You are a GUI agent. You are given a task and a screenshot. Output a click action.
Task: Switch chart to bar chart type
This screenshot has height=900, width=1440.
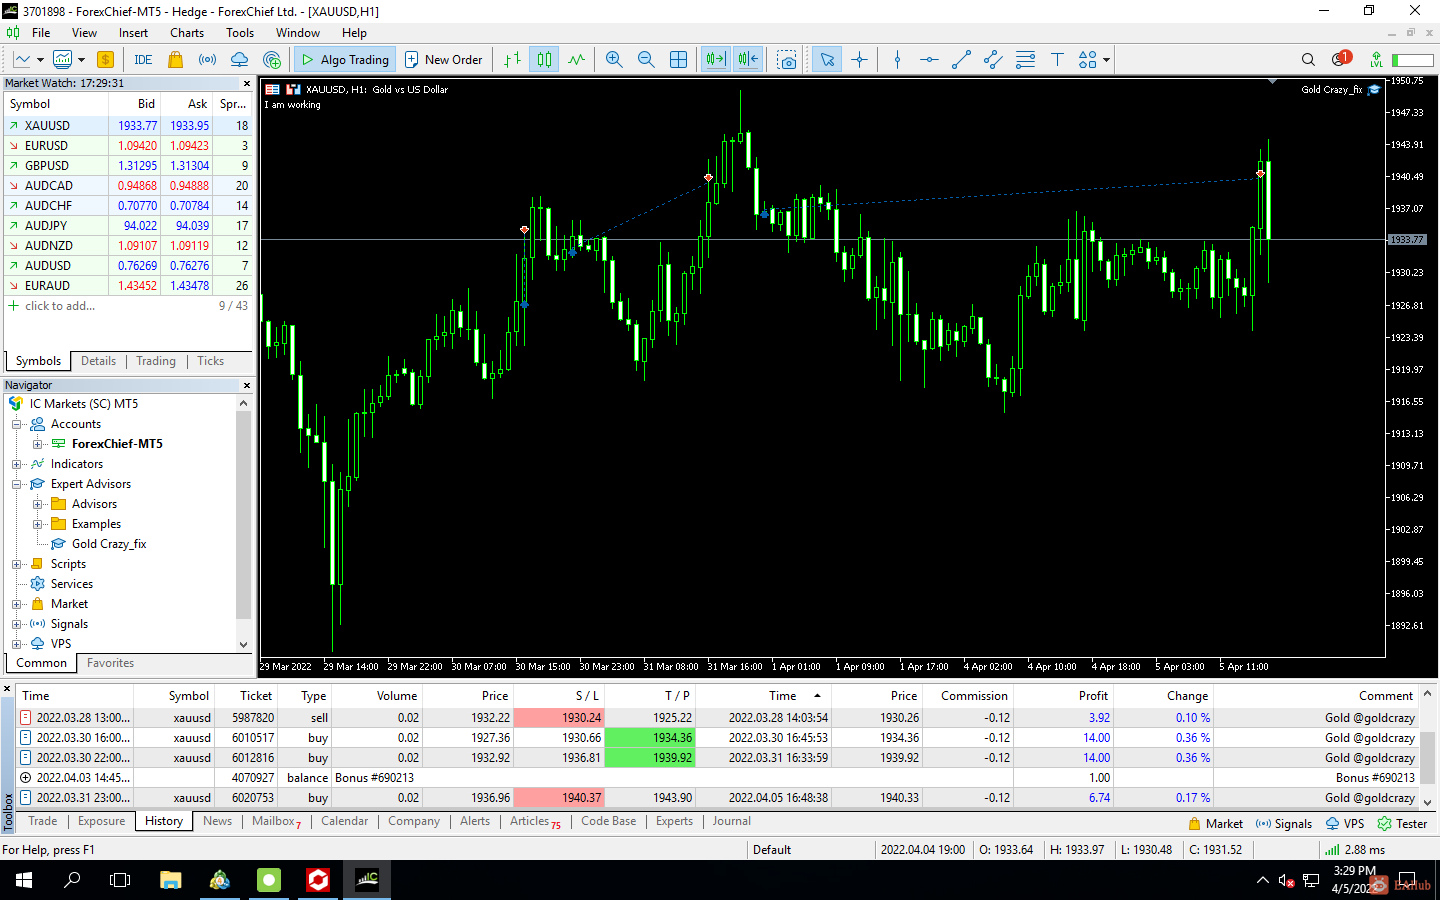tap(512, 59)
